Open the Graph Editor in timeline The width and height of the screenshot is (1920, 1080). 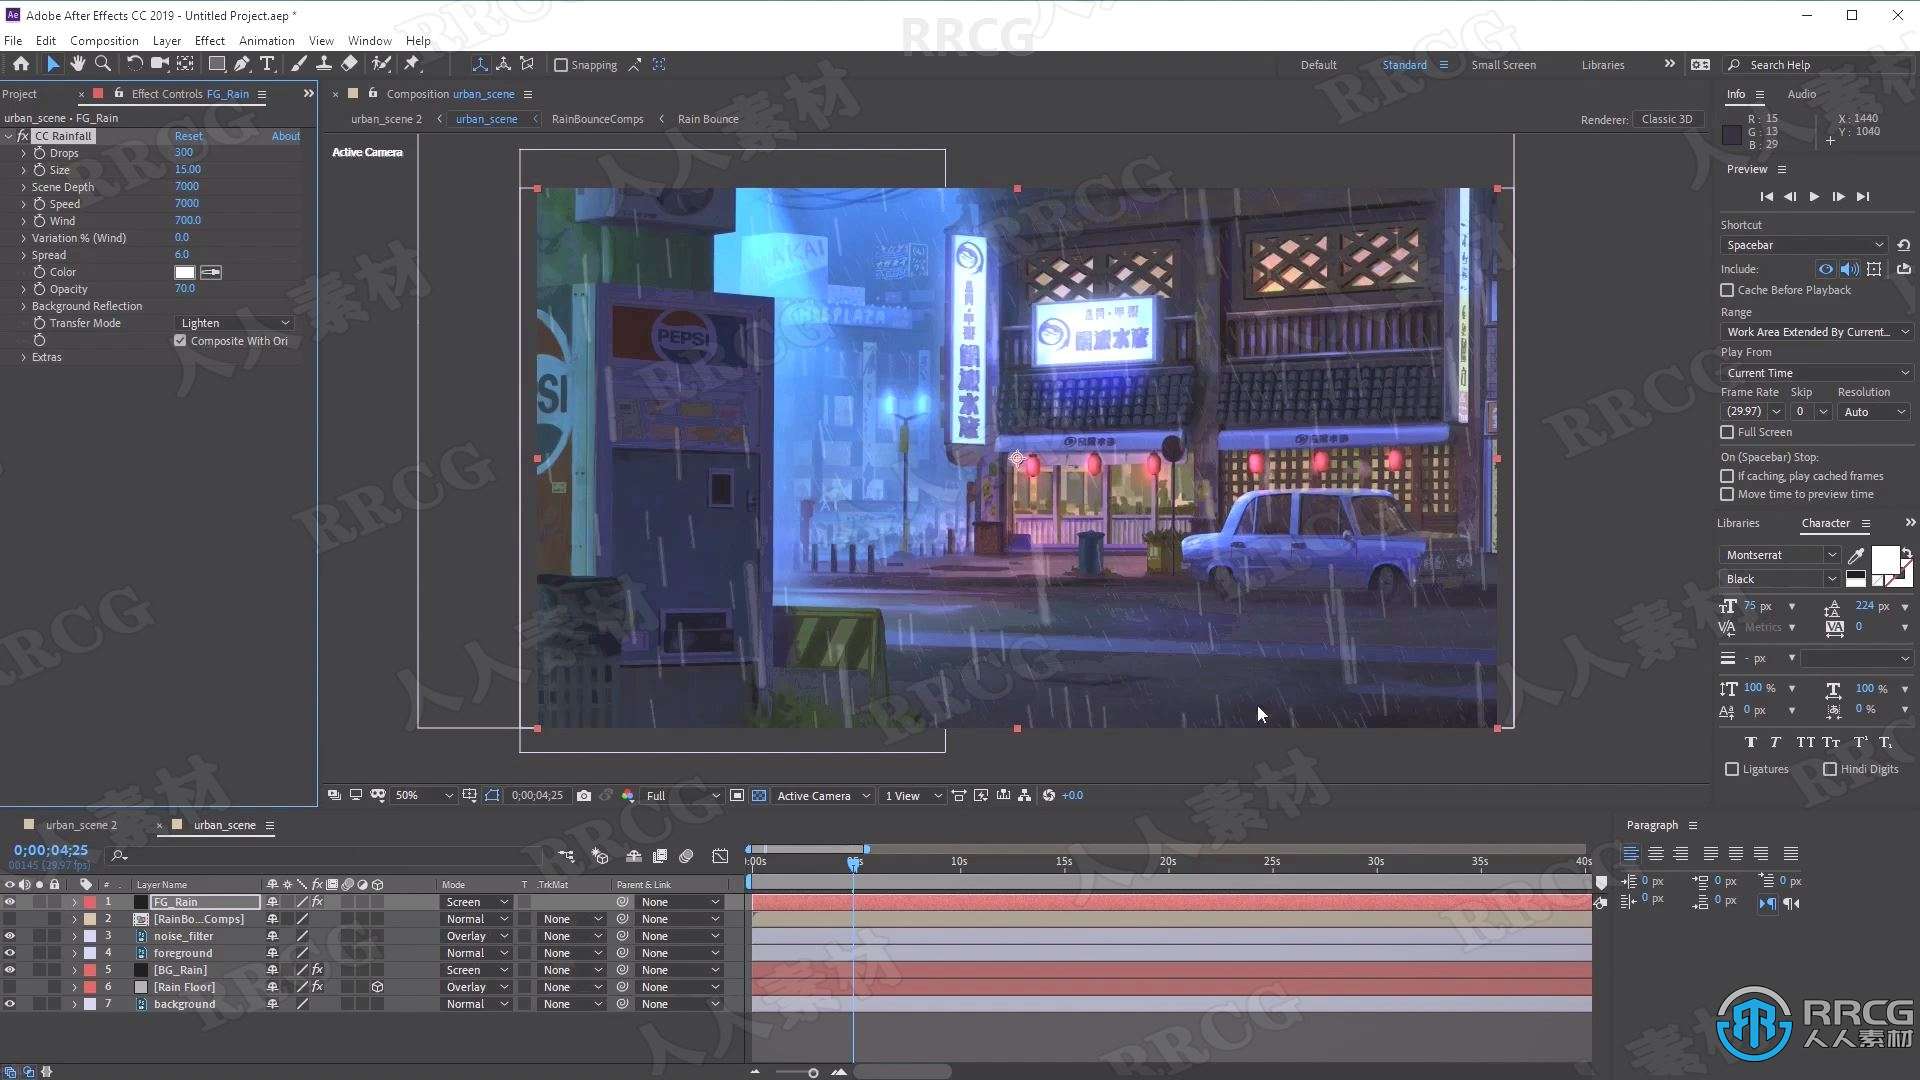(720, 856)
